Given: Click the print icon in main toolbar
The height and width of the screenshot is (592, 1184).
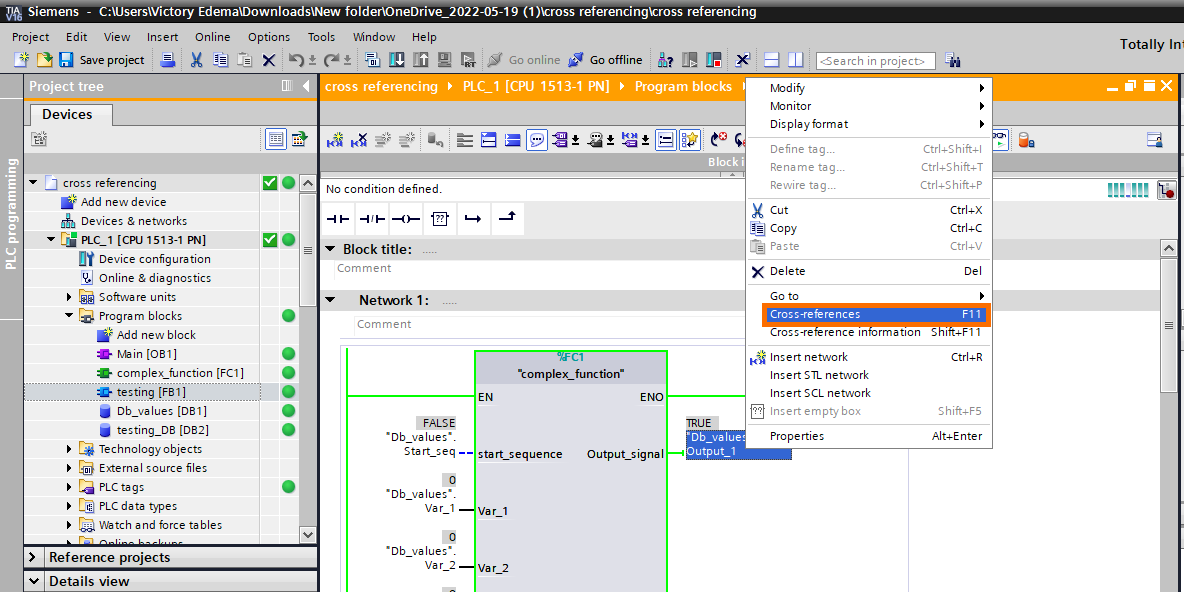Looking at the screenshot, I should click(x=168, y=60).
